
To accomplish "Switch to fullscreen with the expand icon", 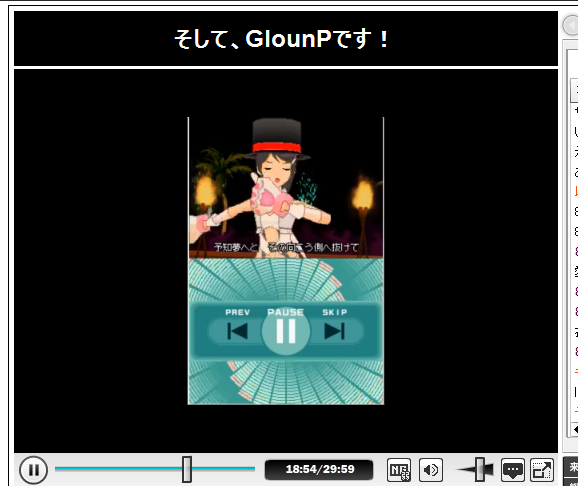I will point(542,470).
